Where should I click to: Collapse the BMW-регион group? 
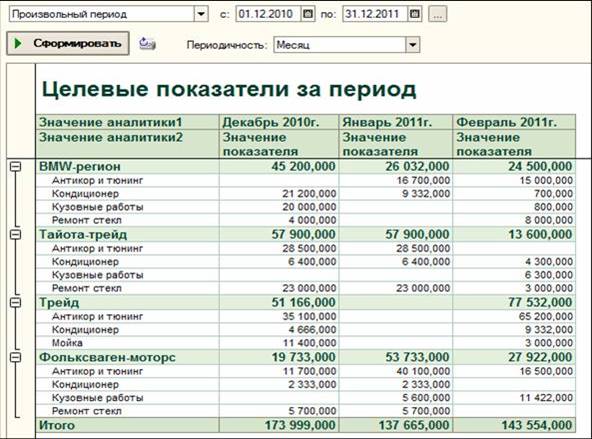[16, 166]
